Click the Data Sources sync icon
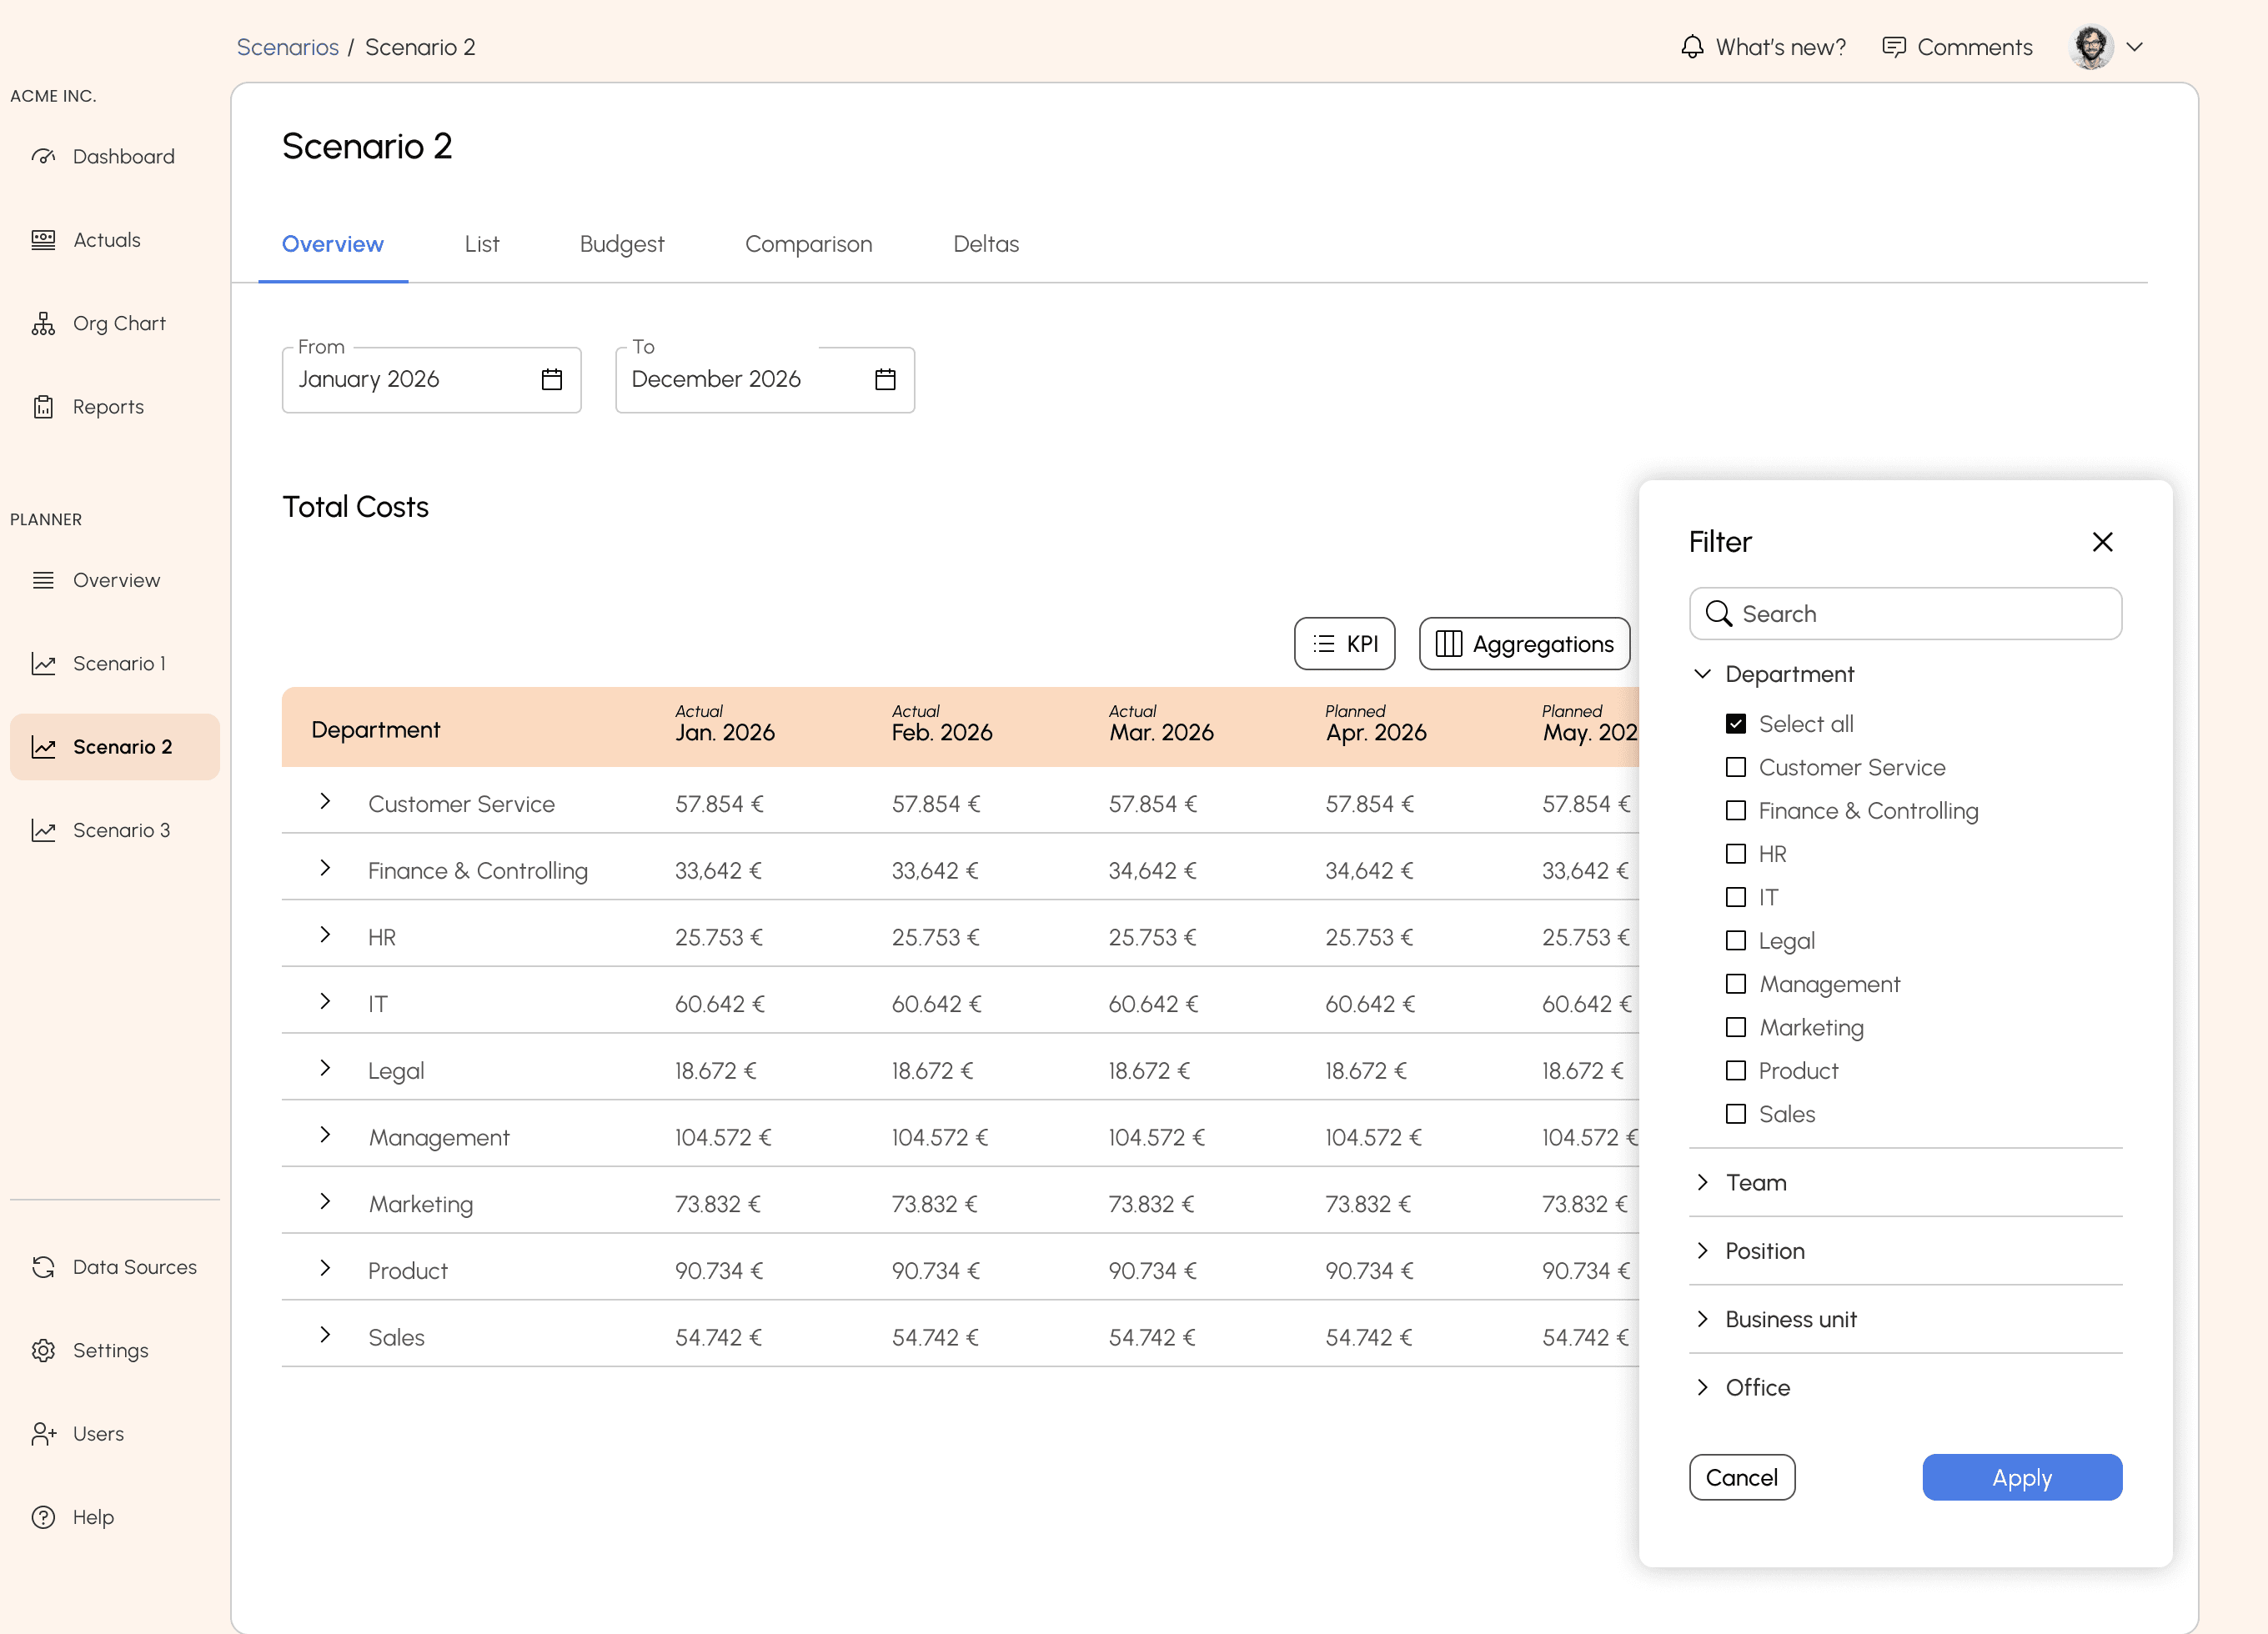 pos(43,1267)
